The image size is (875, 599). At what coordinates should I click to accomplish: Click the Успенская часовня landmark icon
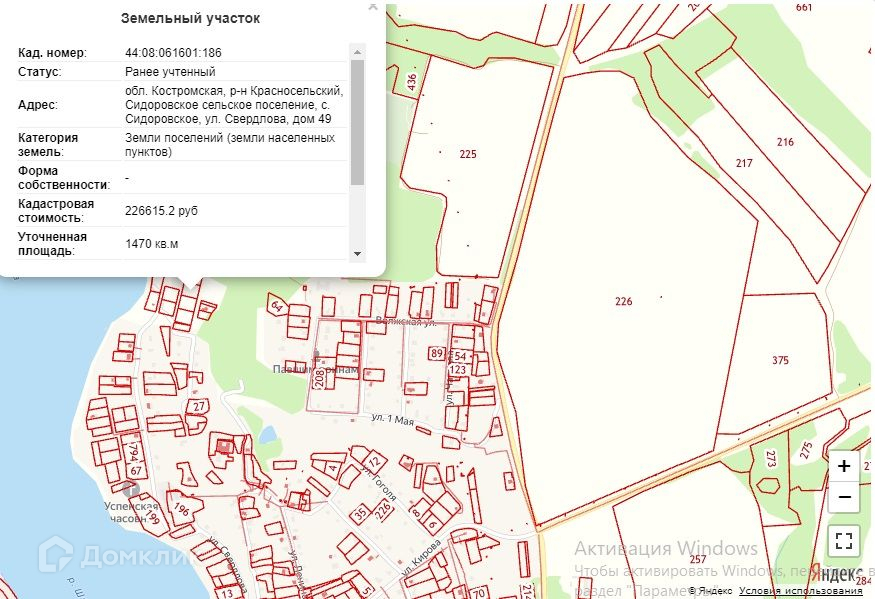pyautogui.click(x=128, y=489)
